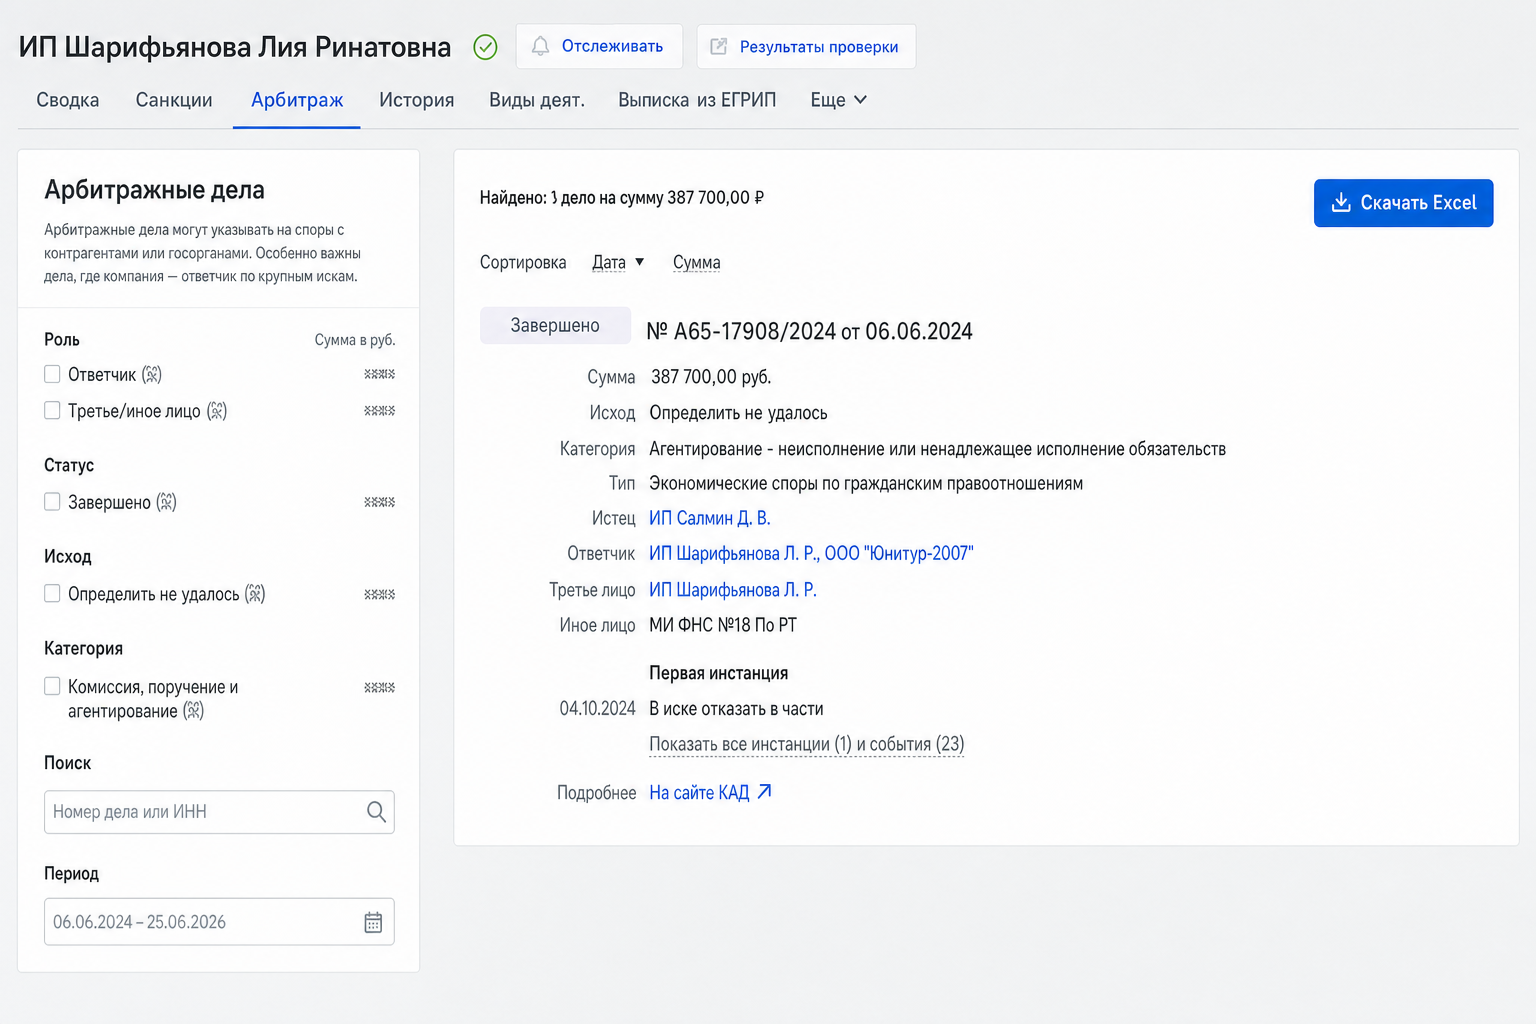Tick the Завершено status checkbox
This screenshot has width=1536, height=1024.
click(52, 501)
